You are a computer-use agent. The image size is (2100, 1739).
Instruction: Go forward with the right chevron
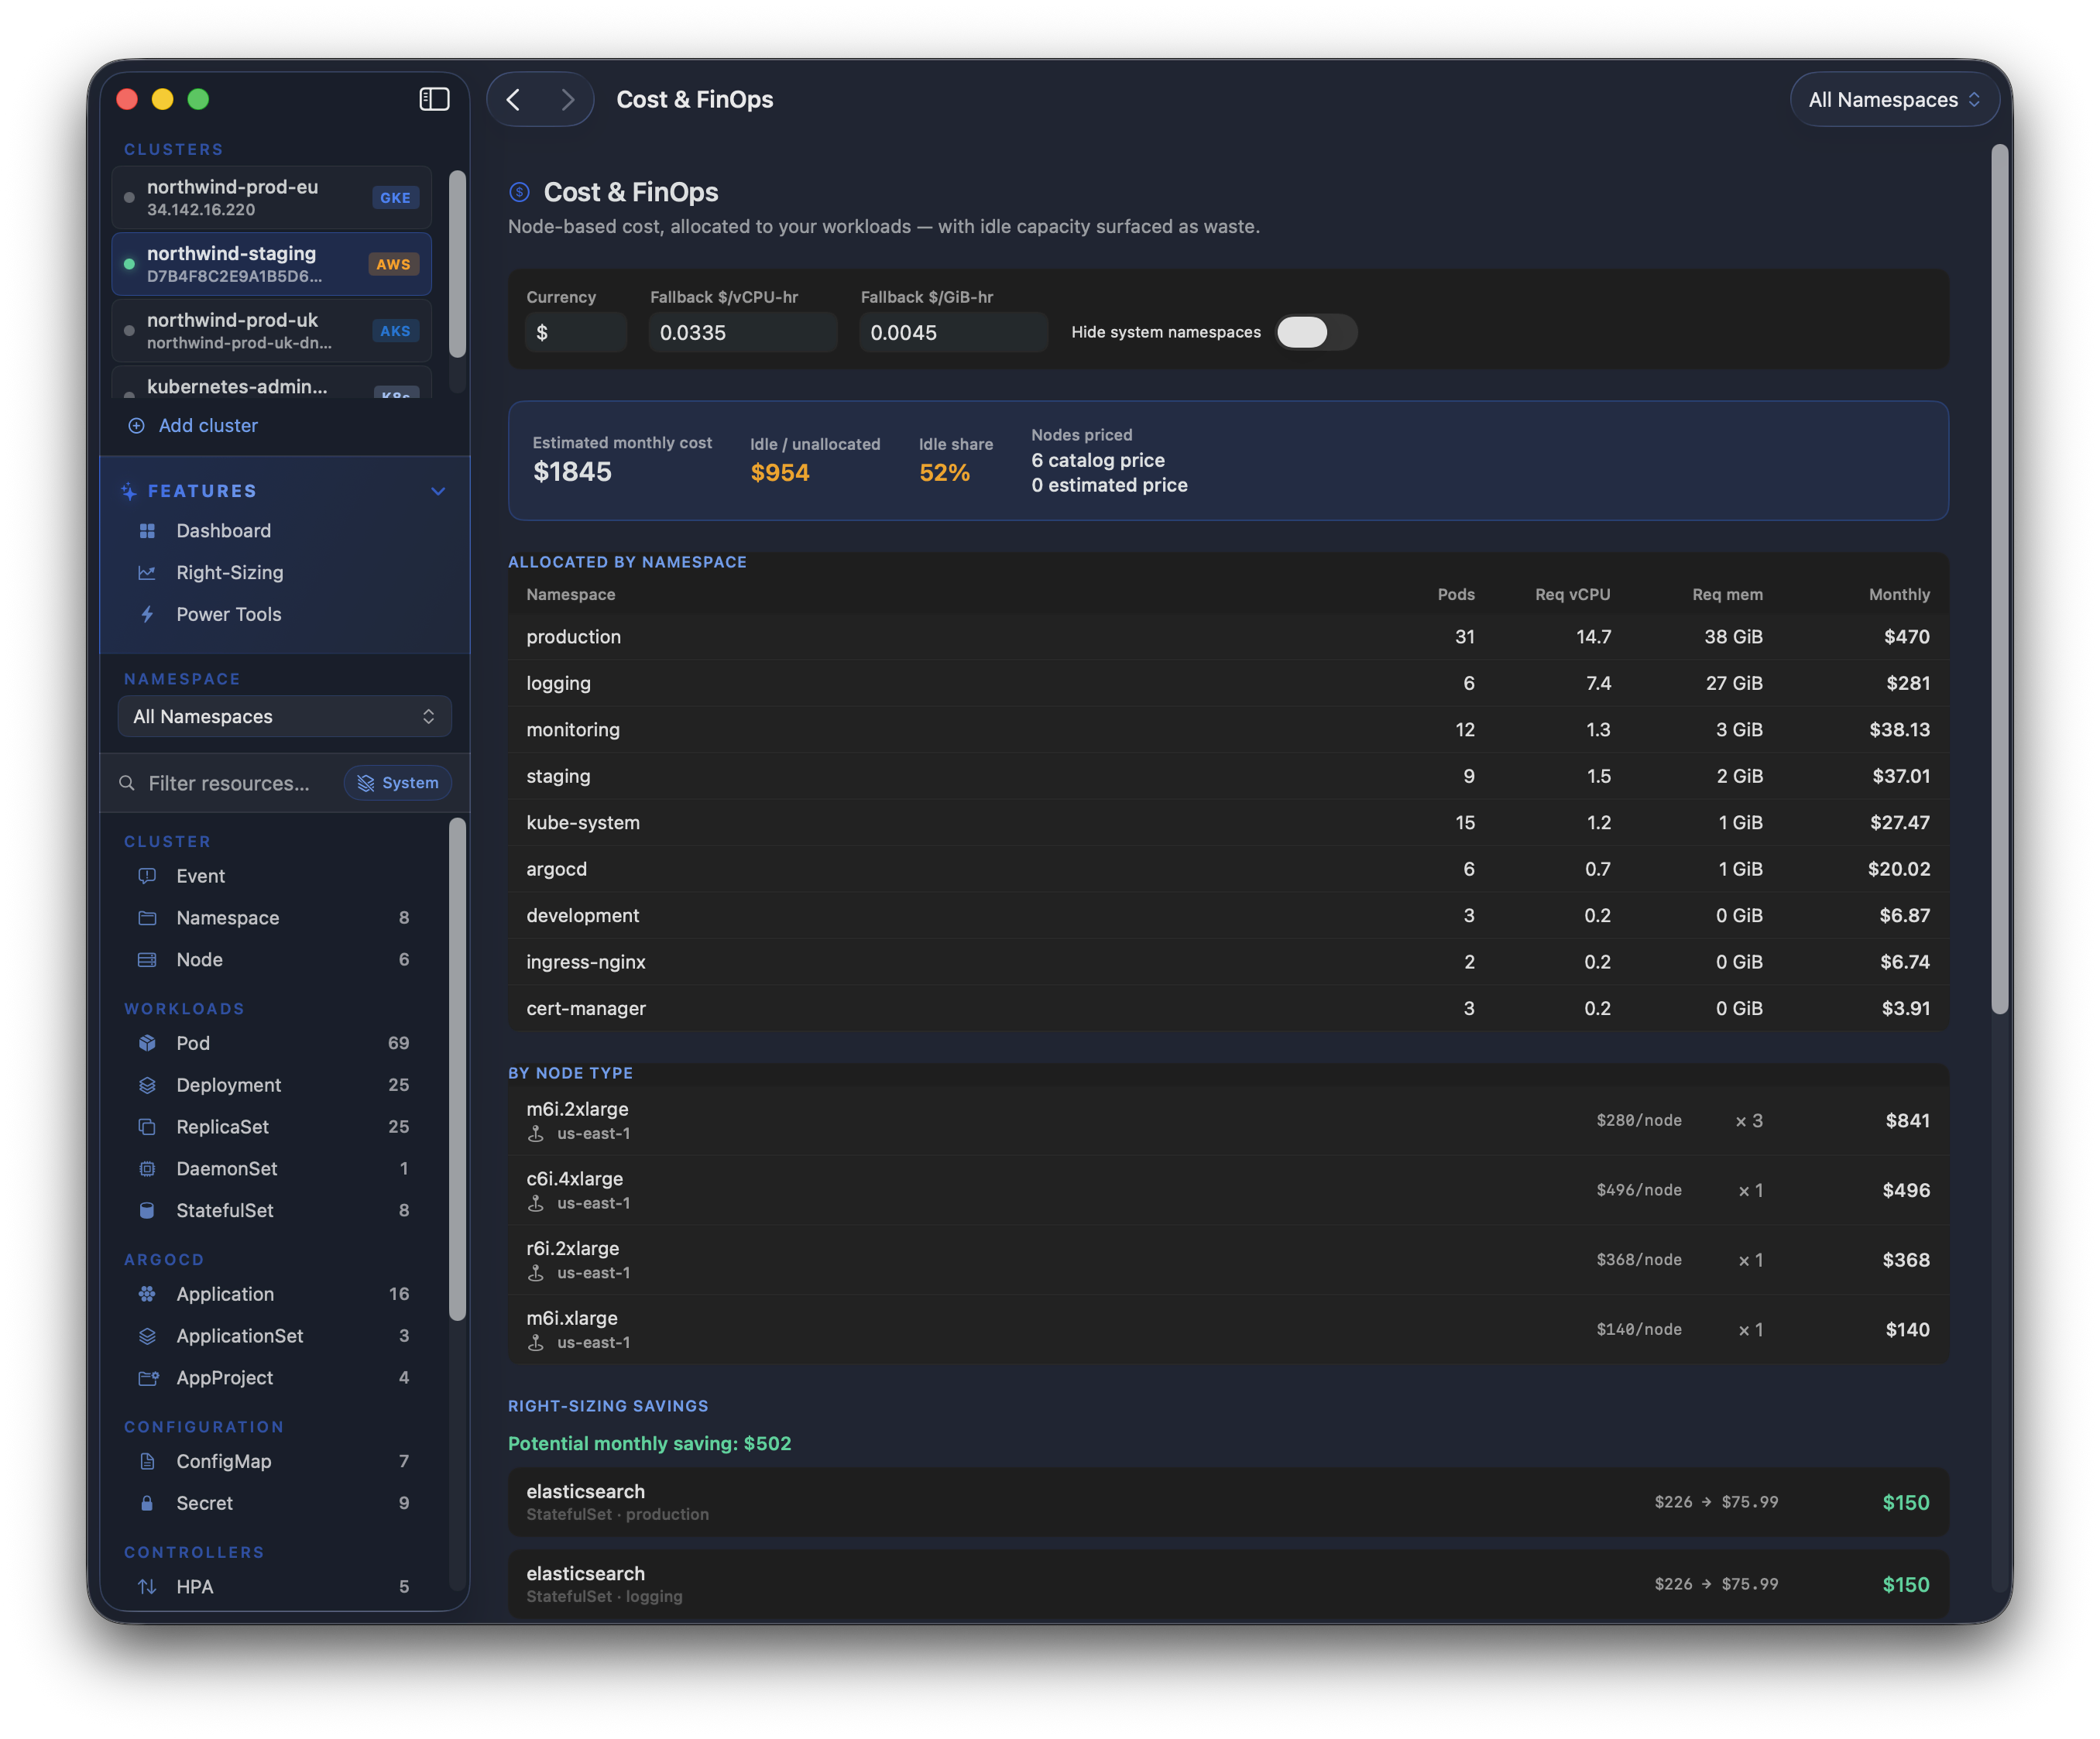(x=567, y=99)
